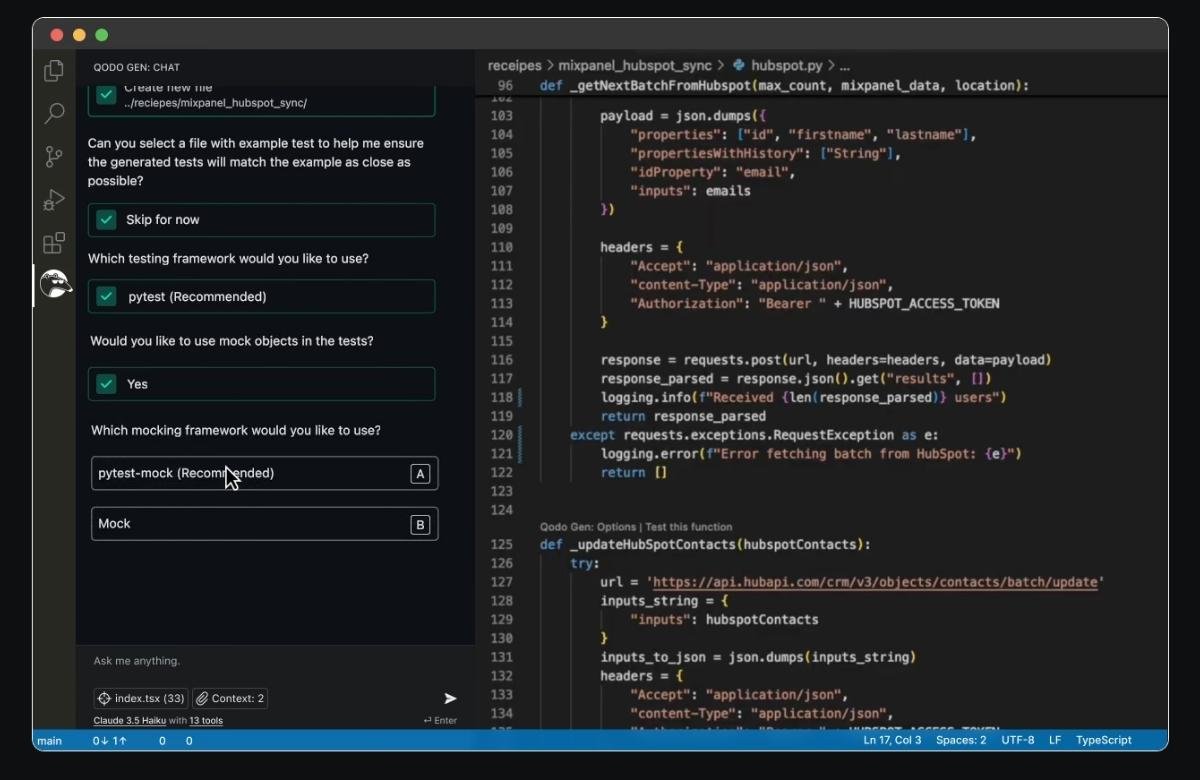Click the index.tsx (33) focus chip
The height and width of the screenshot is (780, 1200).
(140, 698)
